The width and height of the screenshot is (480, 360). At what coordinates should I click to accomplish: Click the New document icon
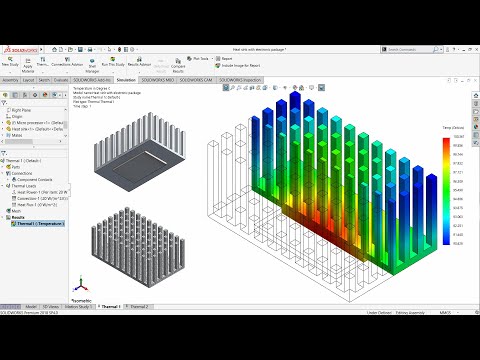tap(61, 49)
